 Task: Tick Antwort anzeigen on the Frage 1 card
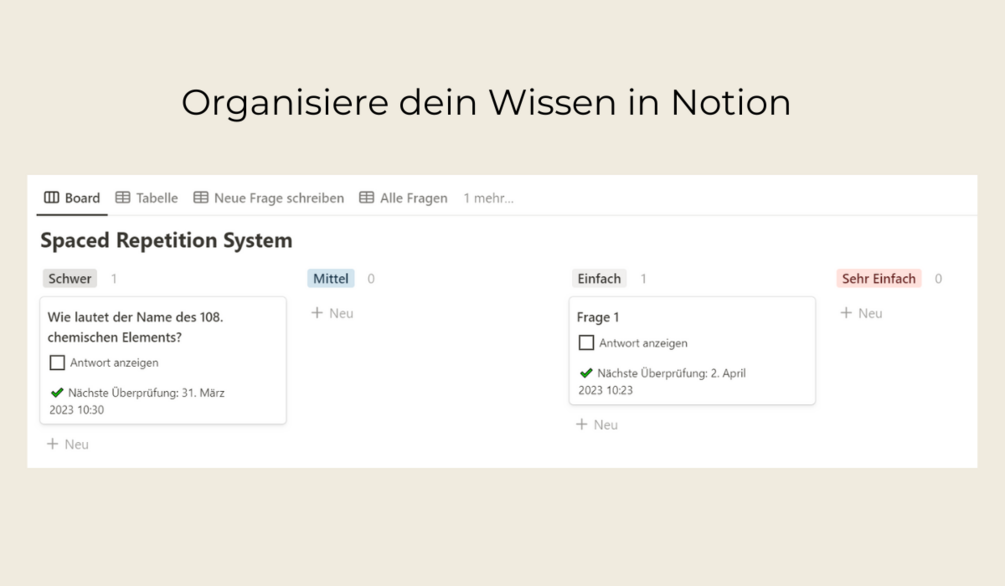coord(586,343)
